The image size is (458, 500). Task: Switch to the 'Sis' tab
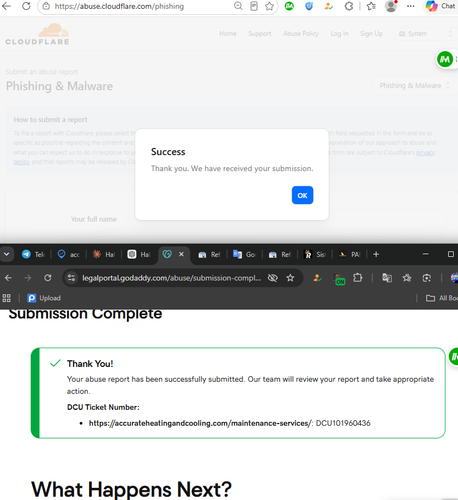tap(314, 254)
